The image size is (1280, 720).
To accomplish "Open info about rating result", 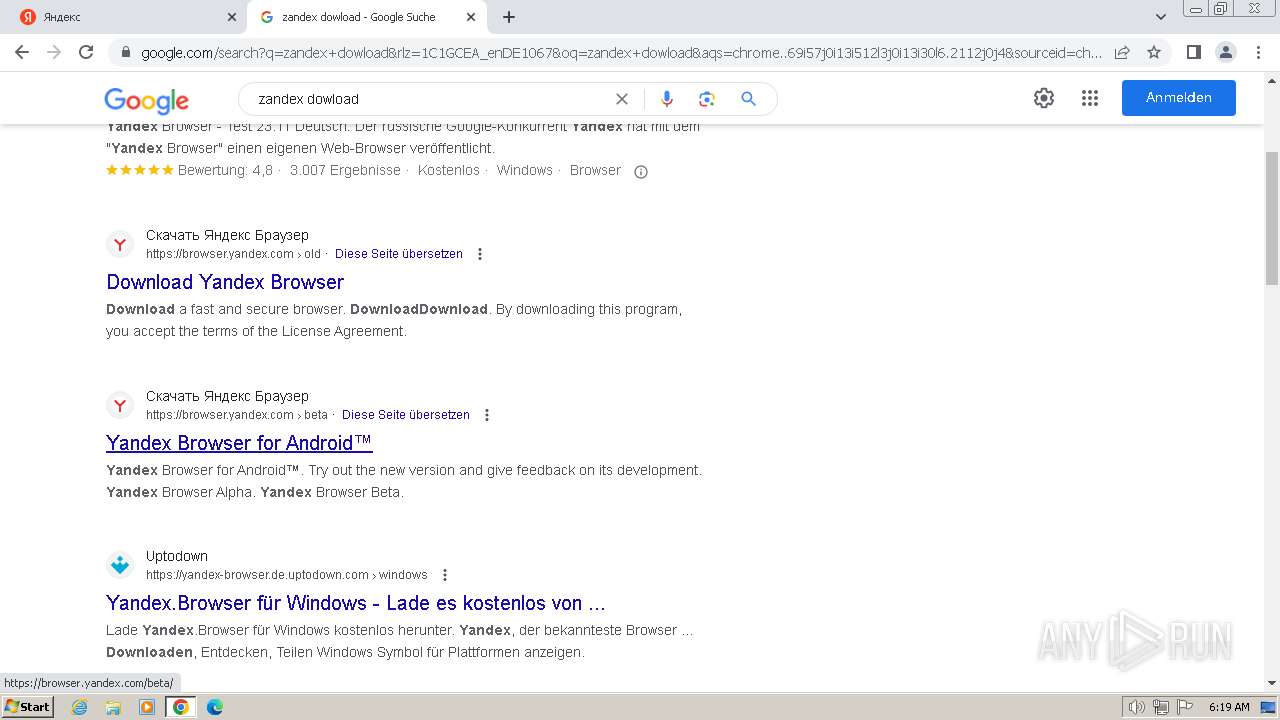I will pos(641,171).
